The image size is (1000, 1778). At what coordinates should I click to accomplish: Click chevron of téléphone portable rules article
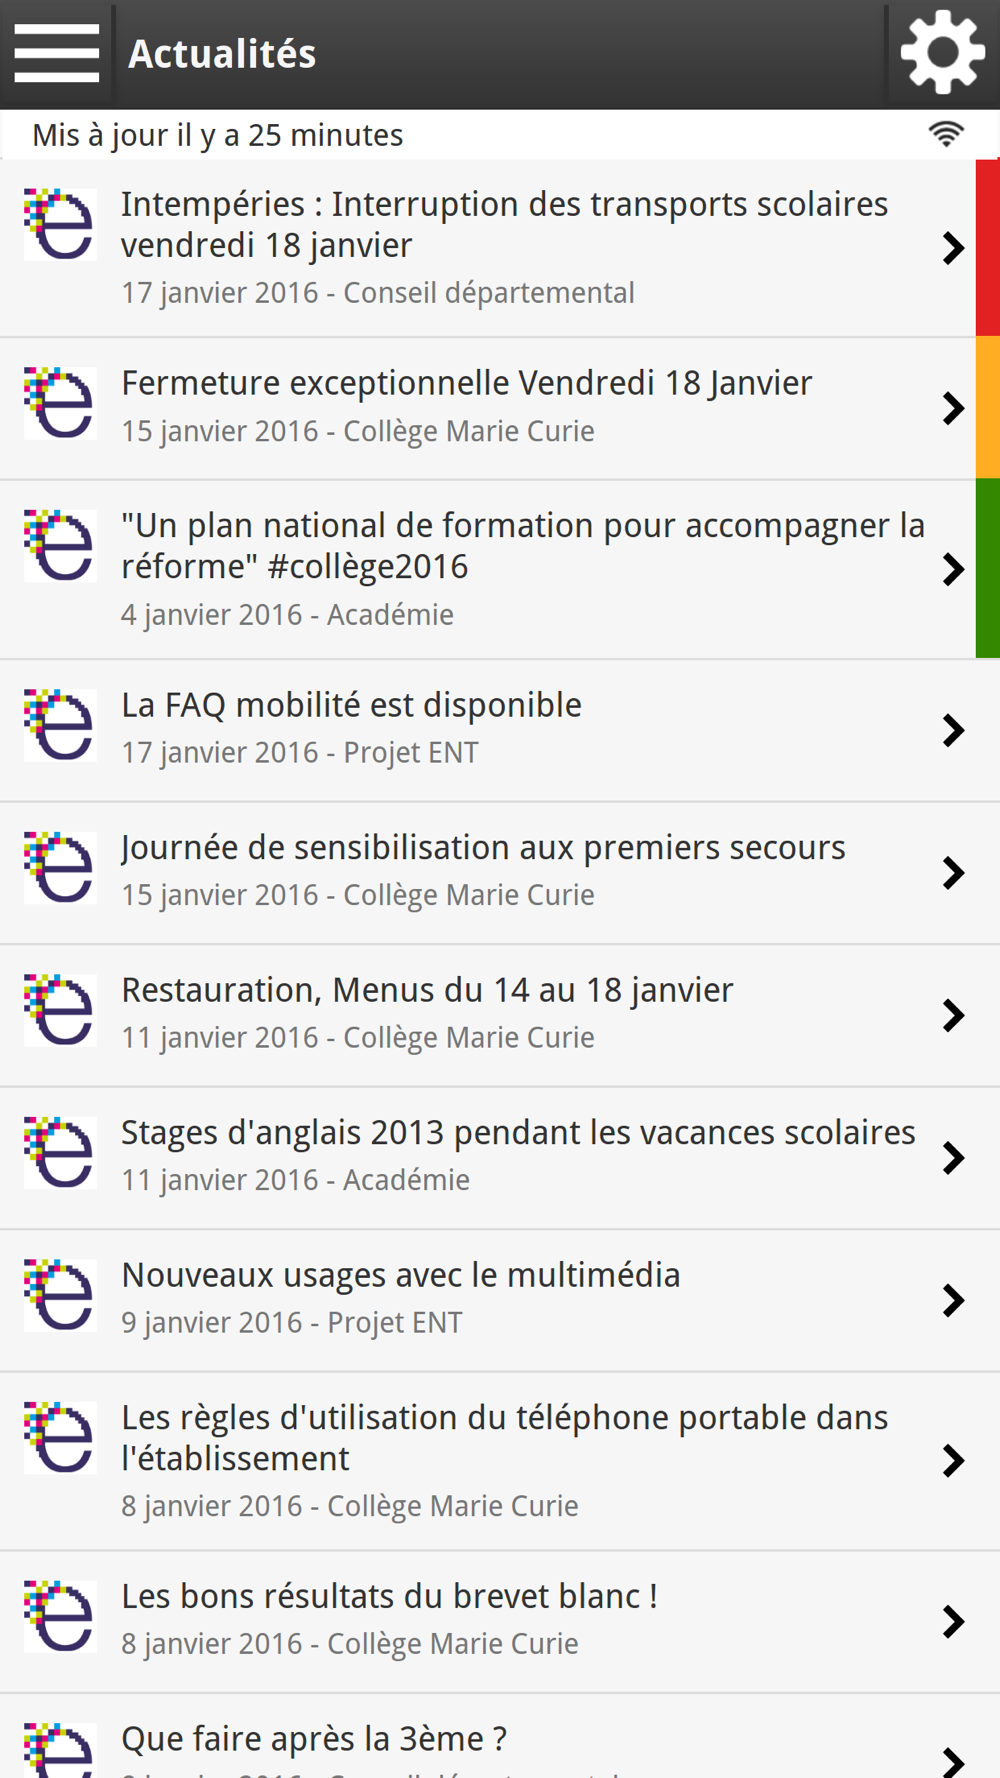953,1460
